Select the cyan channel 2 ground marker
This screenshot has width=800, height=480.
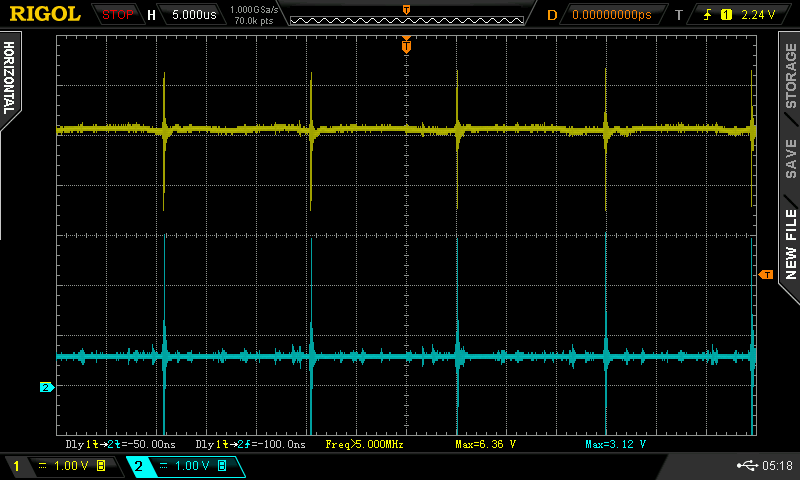[45, 387]
